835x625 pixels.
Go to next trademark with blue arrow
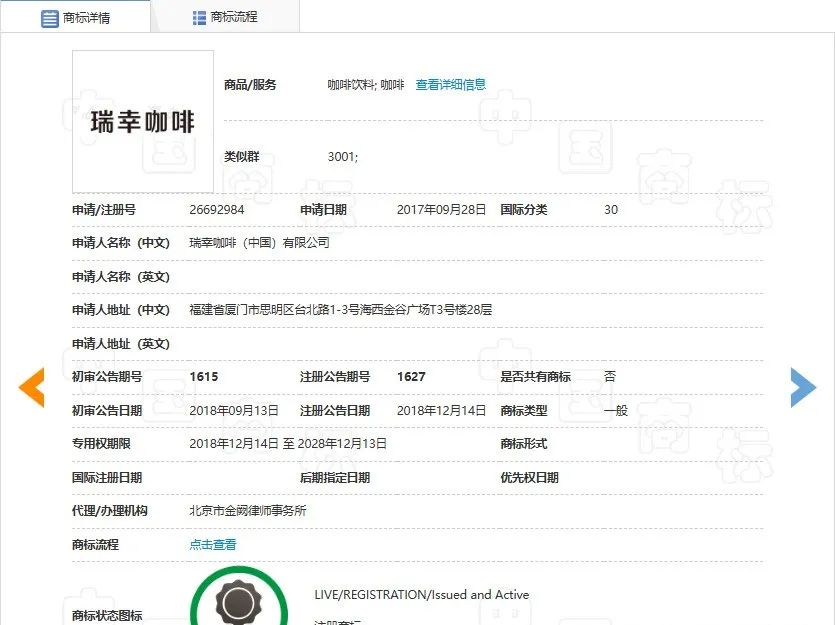click(x=803, y=388)
